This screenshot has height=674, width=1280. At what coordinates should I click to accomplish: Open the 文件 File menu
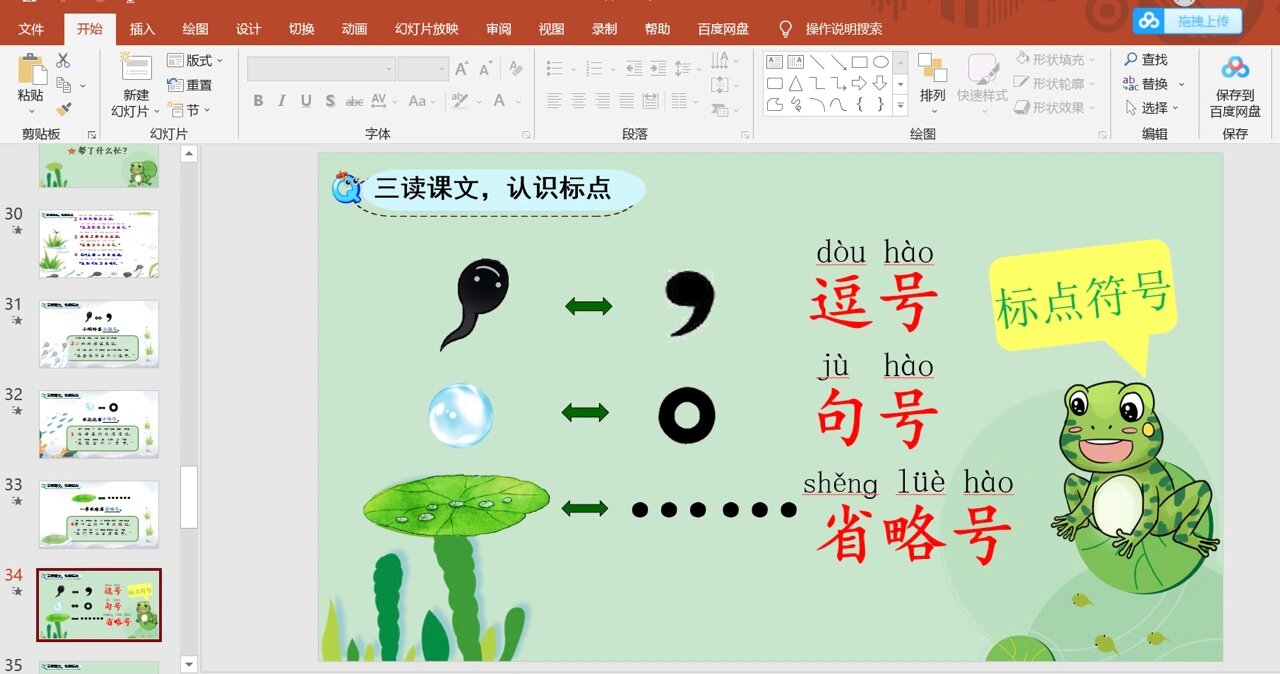[31, 29]
